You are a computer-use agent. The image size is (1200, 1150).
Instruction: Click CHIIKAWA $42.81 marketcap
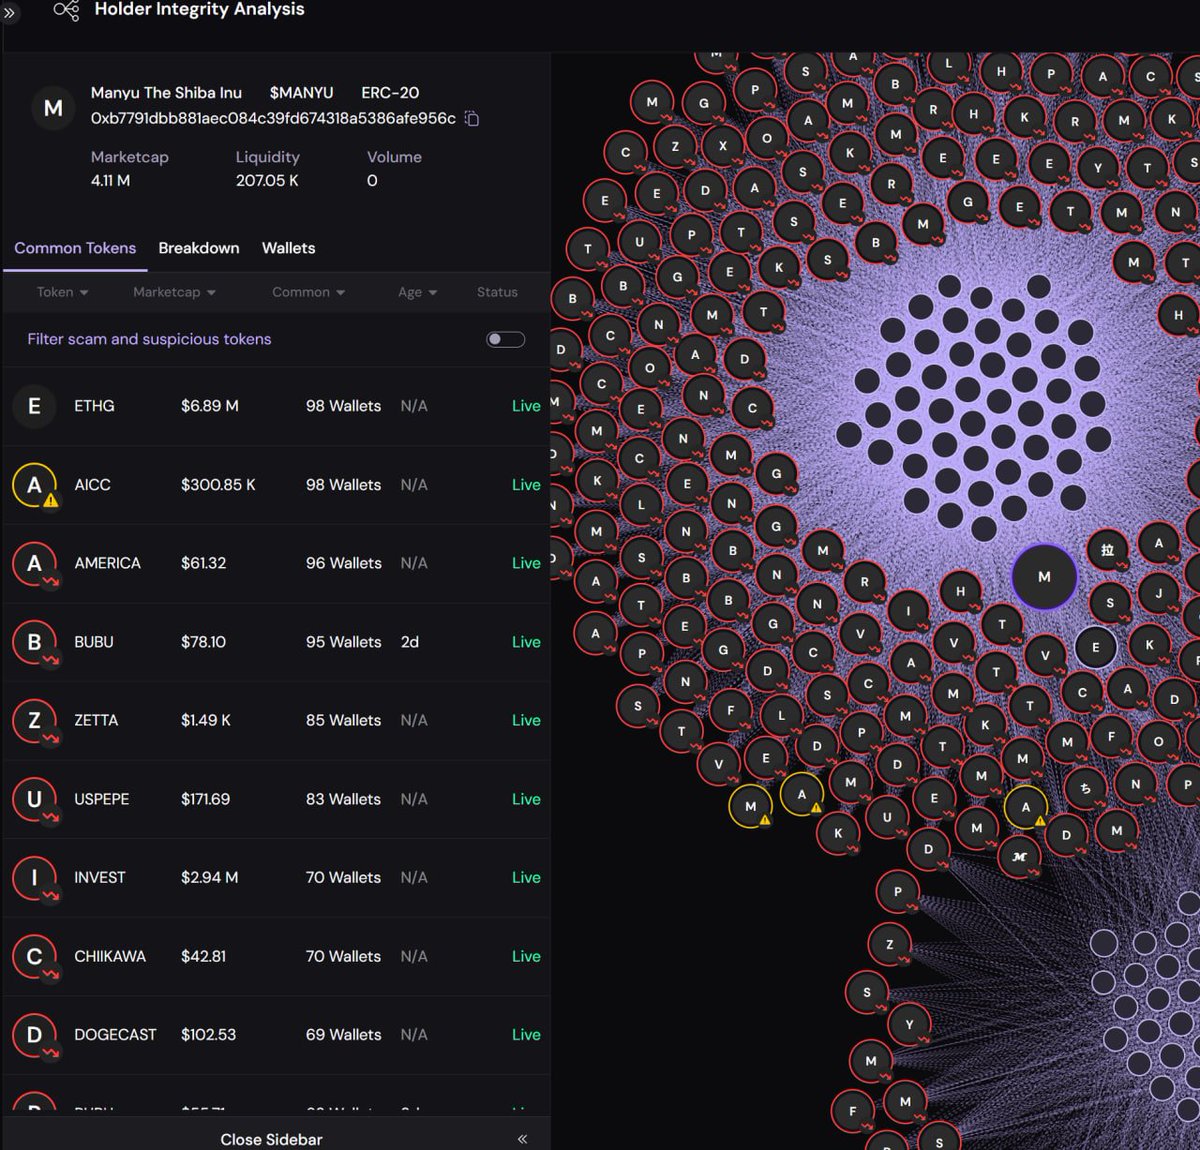coord(203,956)
